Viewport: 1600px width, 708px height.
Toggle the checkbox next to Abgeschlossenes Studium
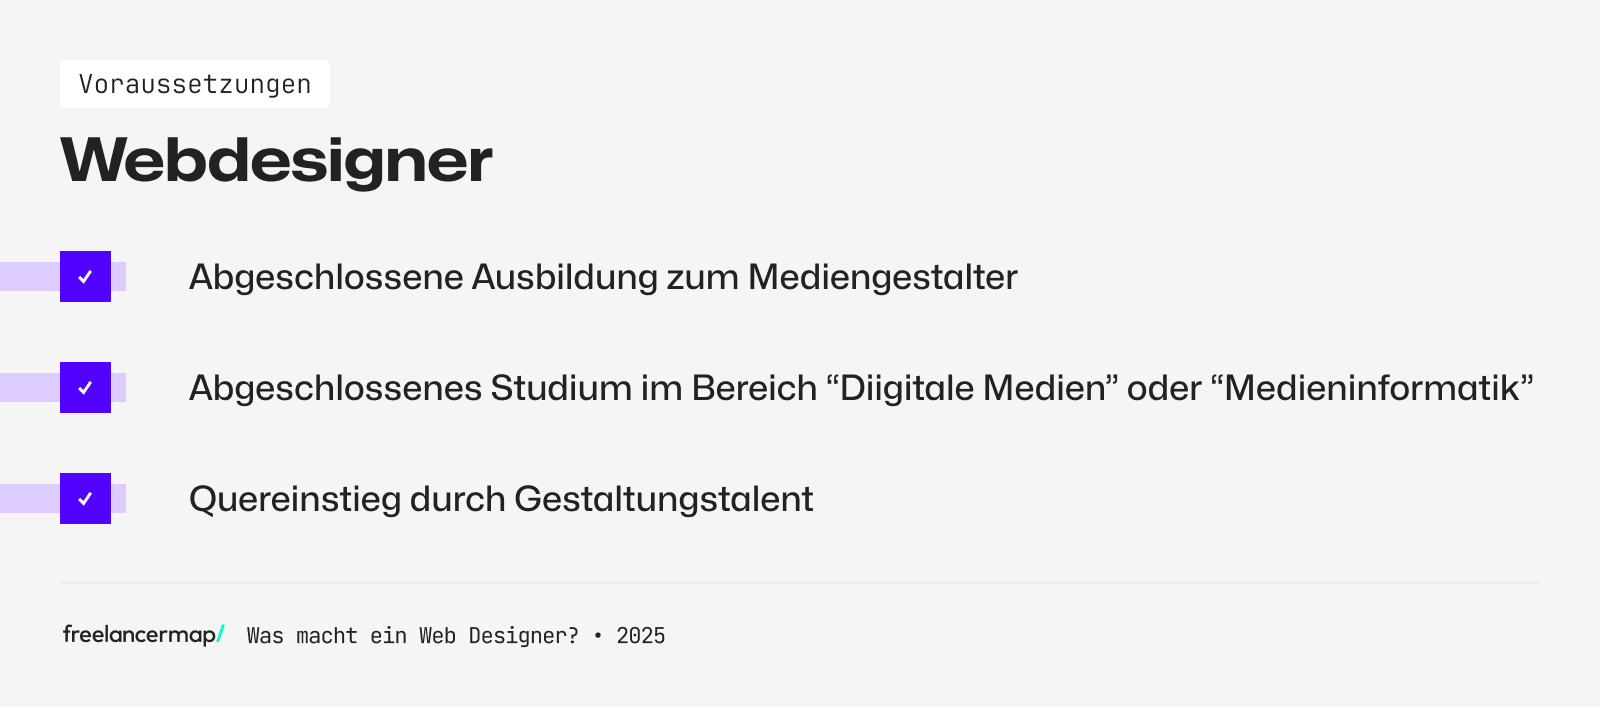tap(85, 388)
